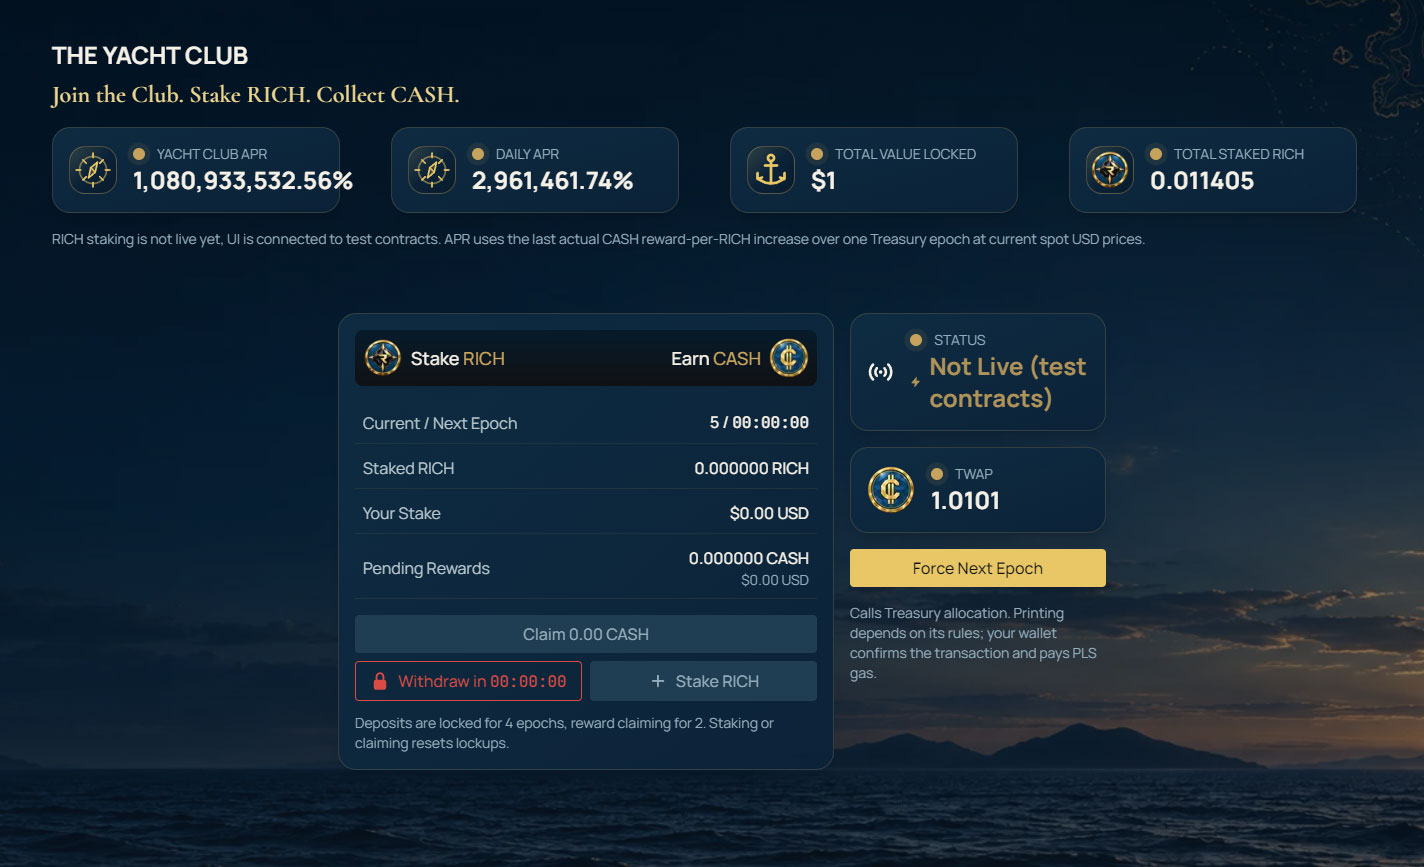Click the Not Live (test contracts) status text
Viewport: 1424px width, 867px height.
tap(1008, 382)
